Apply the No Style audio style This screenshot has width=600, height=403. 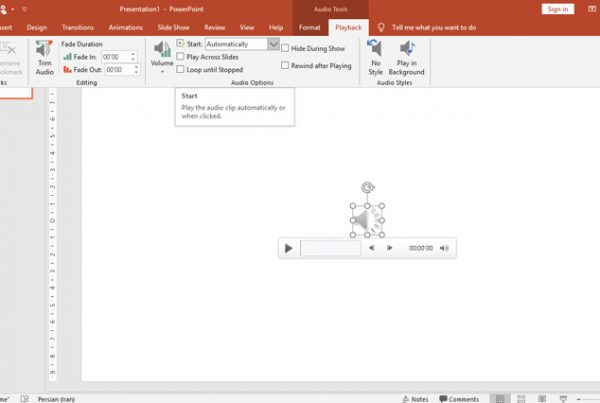[375, 60]
